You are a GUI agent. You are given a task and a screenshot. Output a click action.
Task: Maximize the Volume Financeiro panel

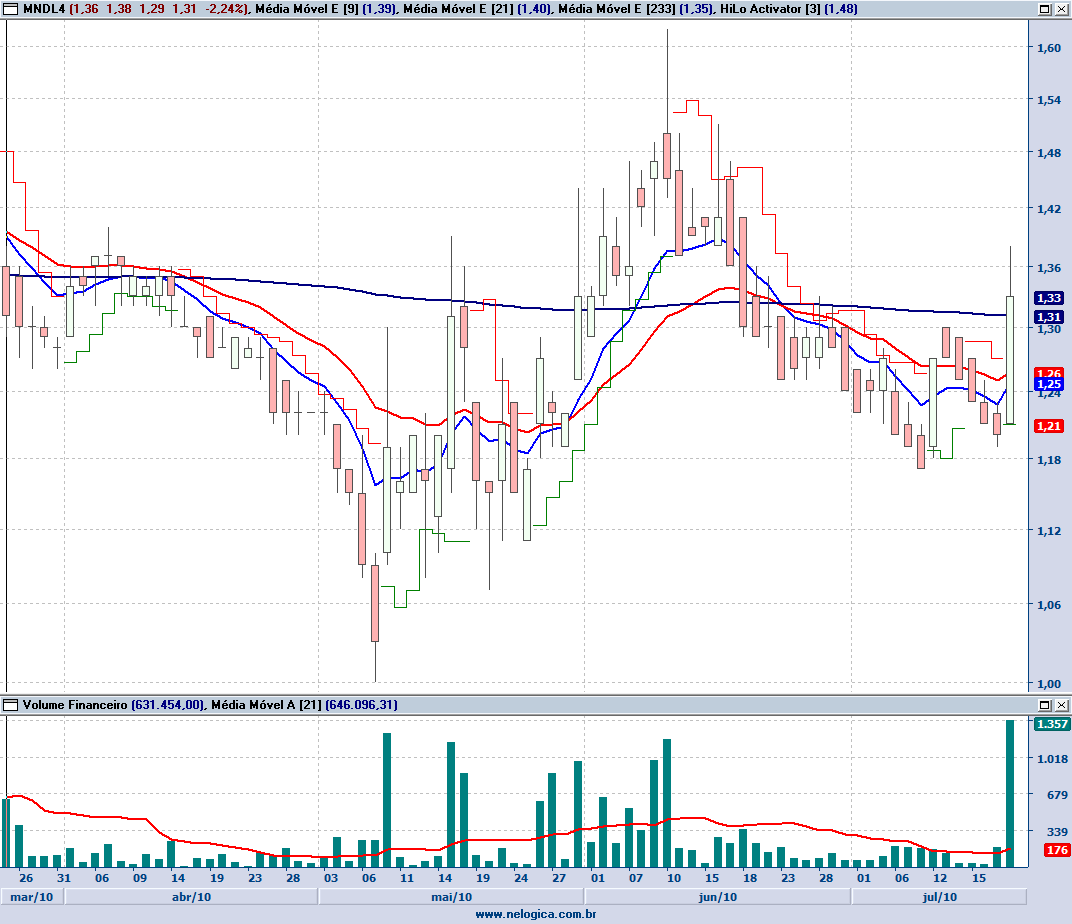1045,705
